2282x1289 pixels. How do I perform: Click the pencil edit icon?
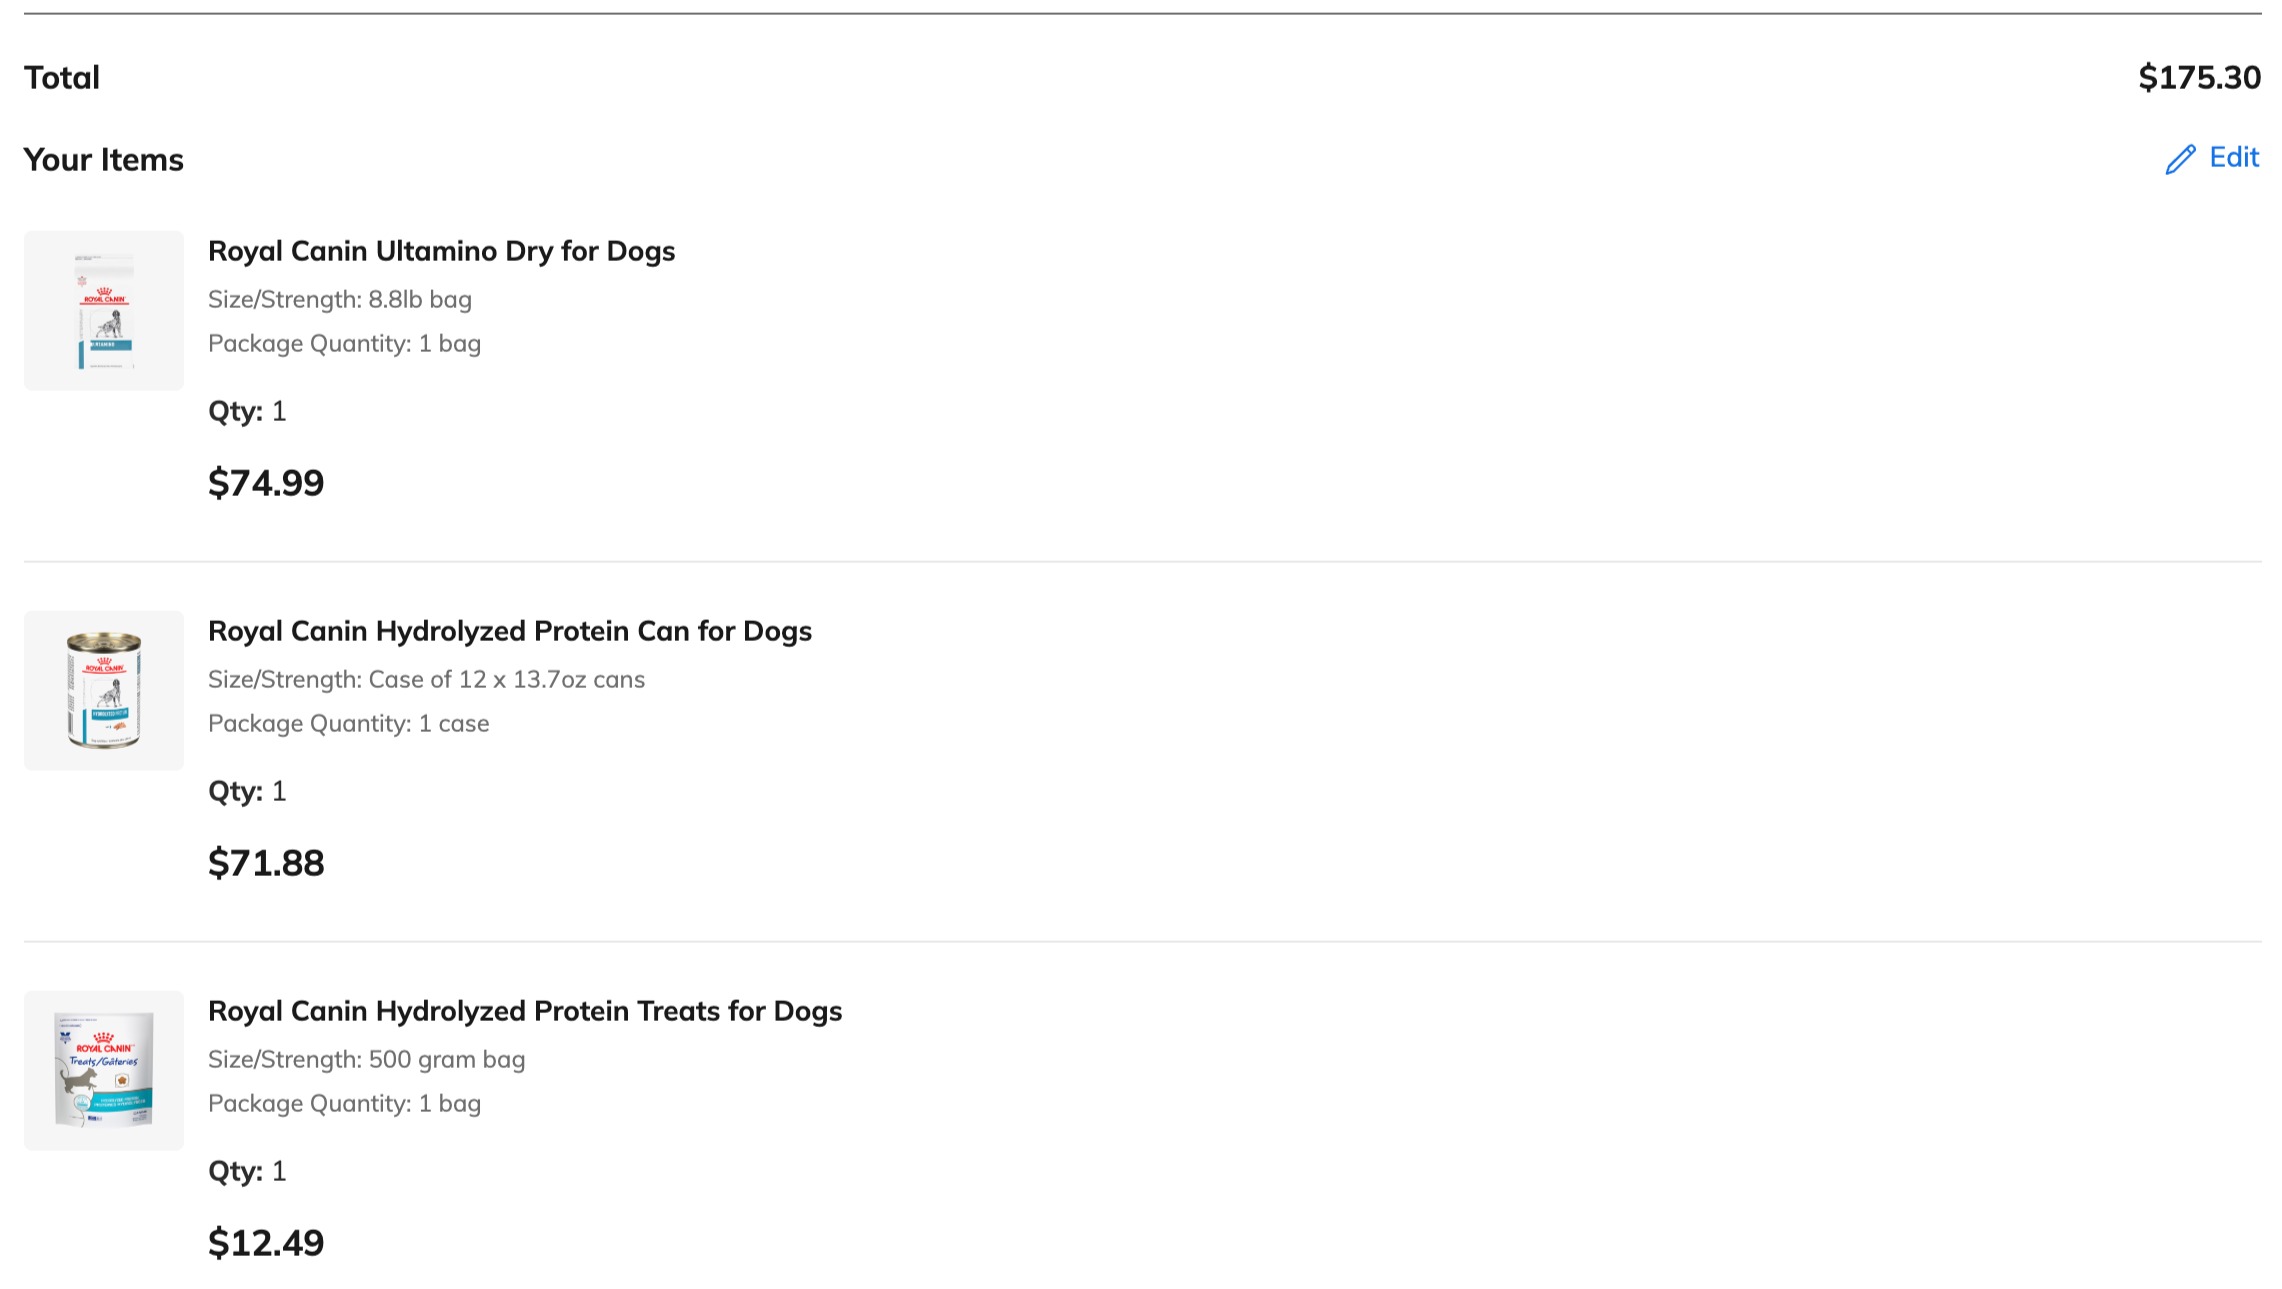[x=2180, y=159]
